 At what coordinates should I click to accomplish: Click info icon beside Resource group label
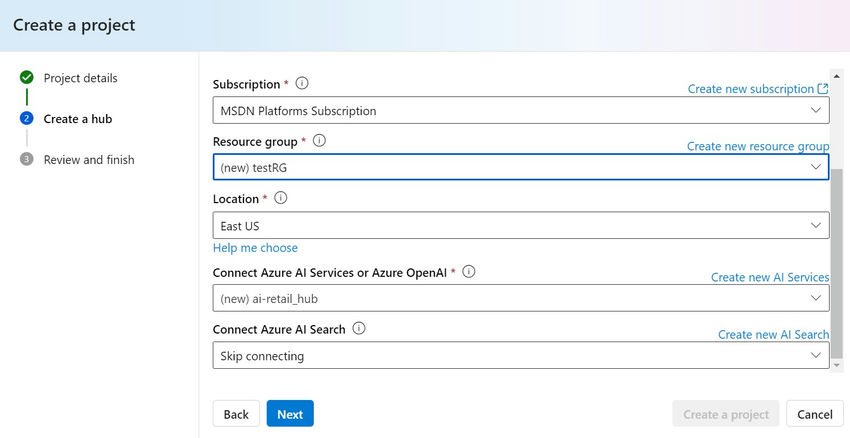click(320, 141)
